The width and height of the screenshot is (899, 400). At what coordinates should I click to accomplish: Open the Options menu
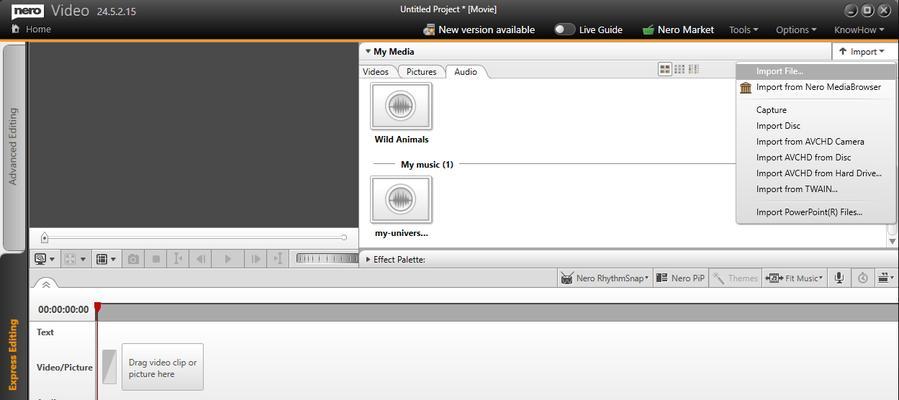[x=796, y=30]
